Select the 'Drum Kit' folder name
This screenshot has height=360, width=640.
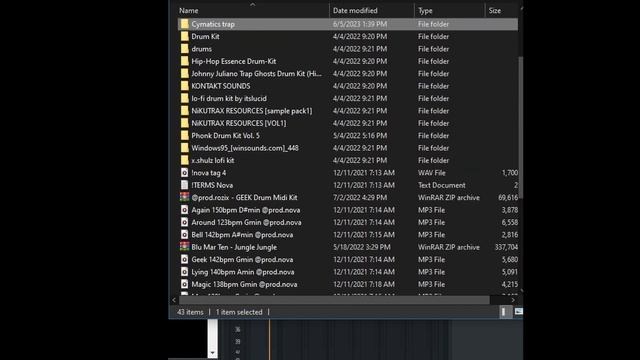(x=205, y=36)
